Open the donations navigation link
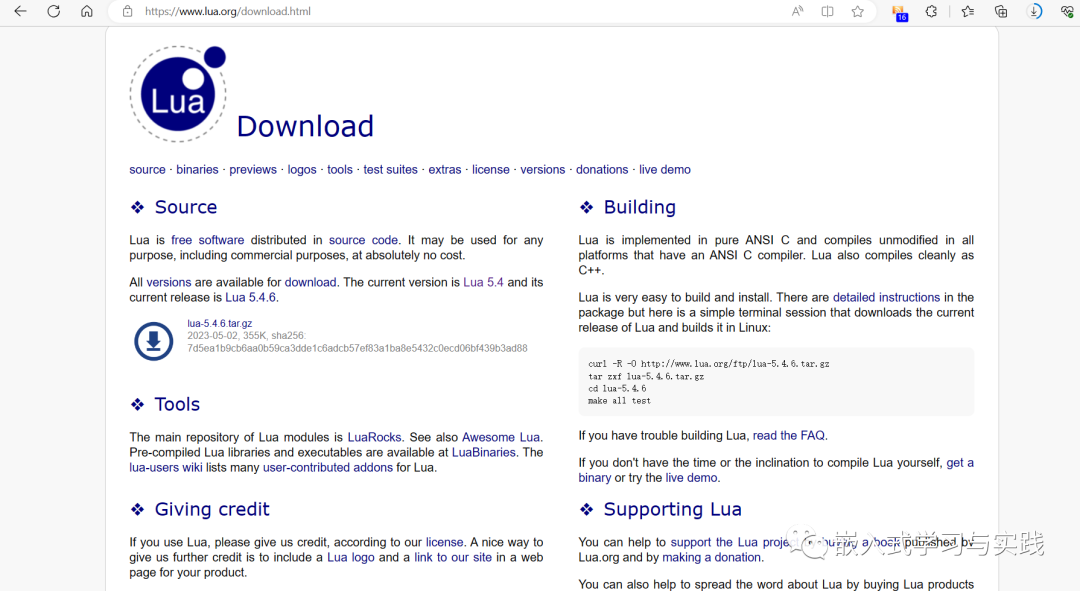This screenshot has width=1080, height=591. pos(602,169)
